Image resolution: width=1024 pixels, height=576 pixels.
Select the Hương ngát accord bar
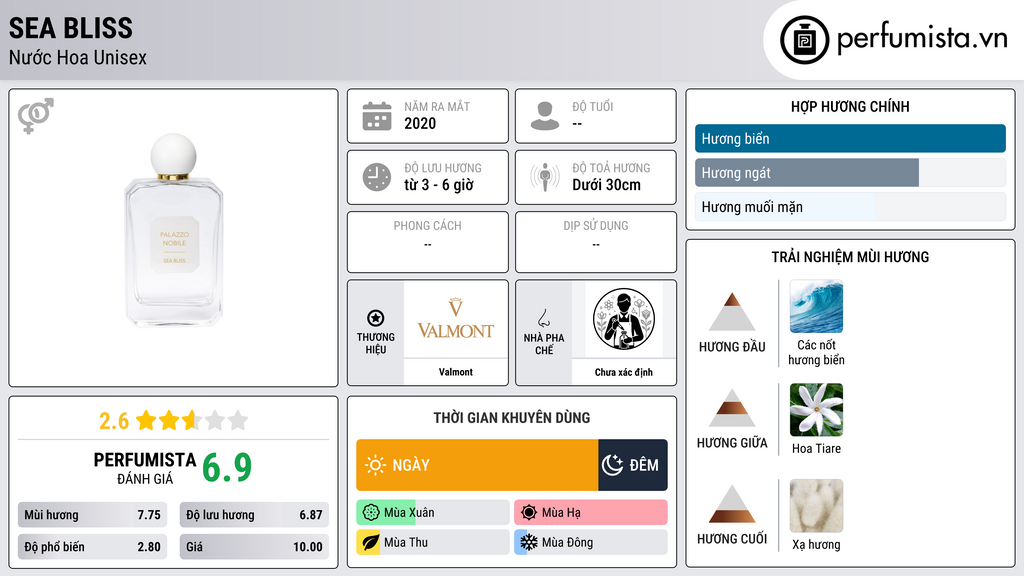click(850, 173)
